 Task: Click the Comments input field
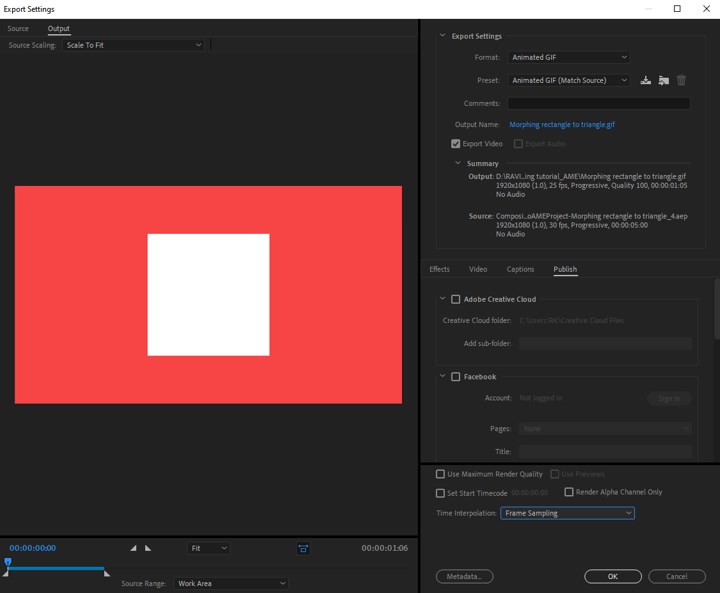tap(599, 103)
